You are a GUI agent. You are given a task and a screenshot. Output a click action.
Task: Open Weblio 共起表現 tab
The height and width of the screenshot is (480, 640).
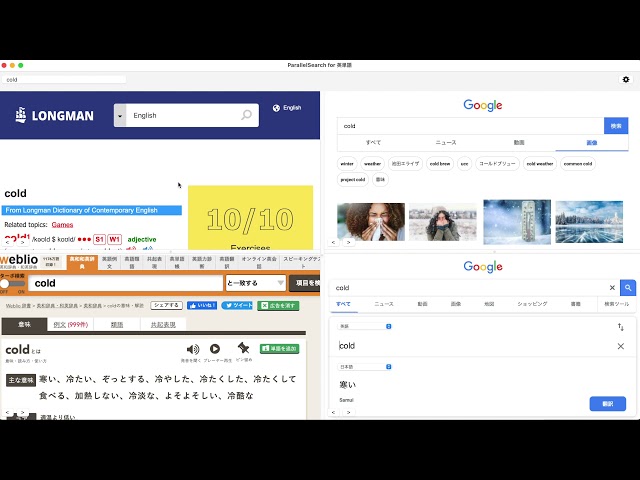(163, 324)
